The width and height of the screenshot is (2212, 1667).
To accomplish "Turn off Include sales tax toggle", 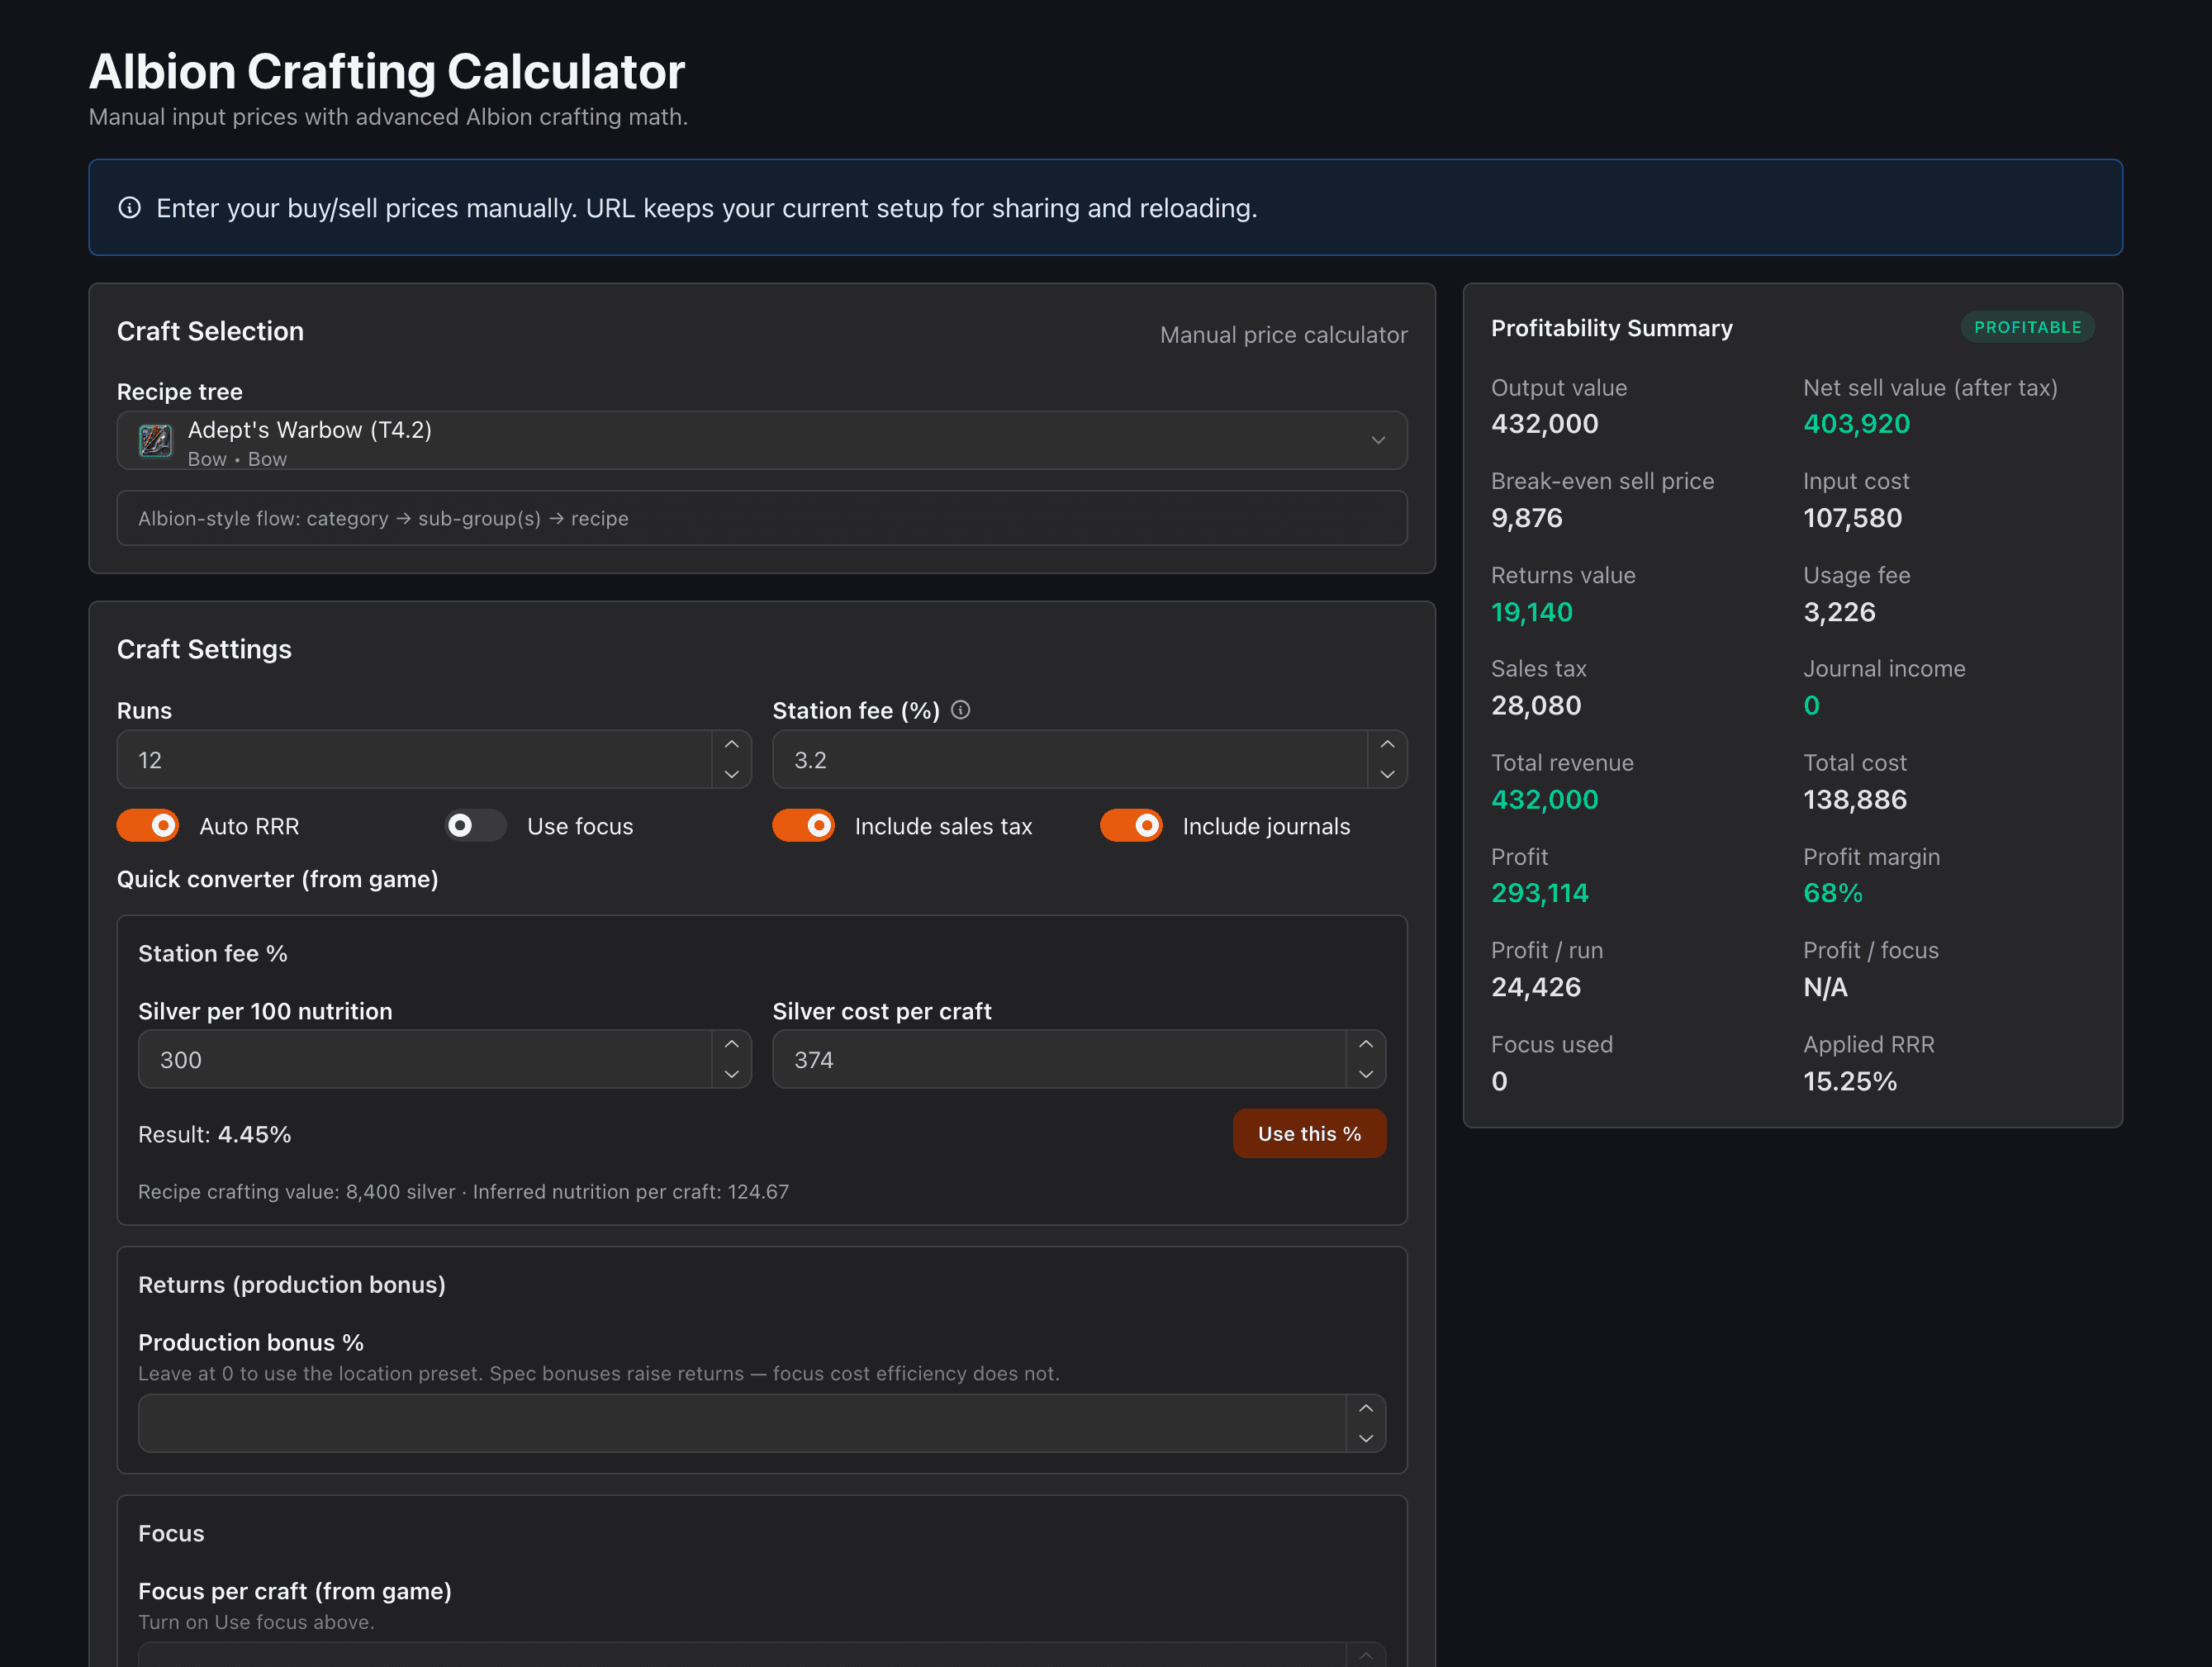I will [804, 826].
